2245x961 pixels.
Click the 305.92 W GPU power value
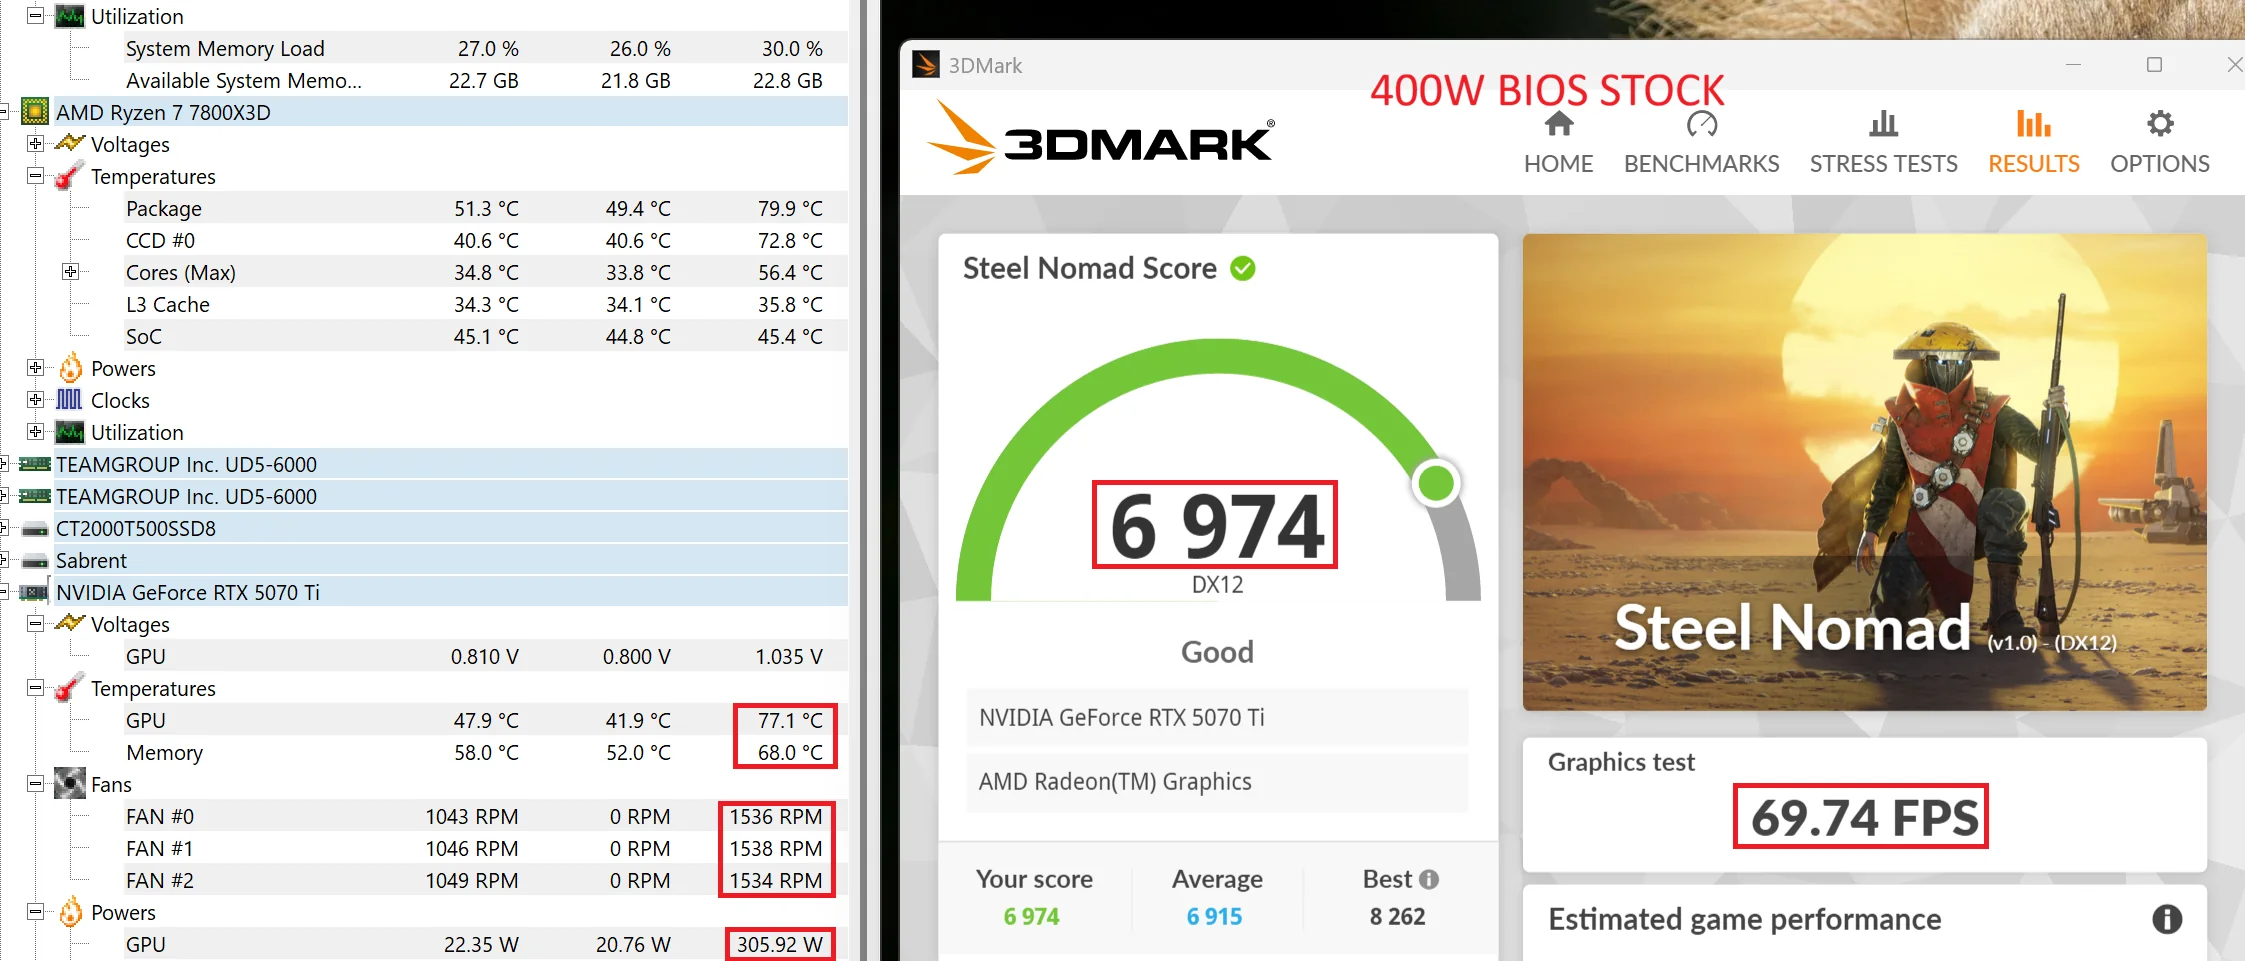click(780, 944)
